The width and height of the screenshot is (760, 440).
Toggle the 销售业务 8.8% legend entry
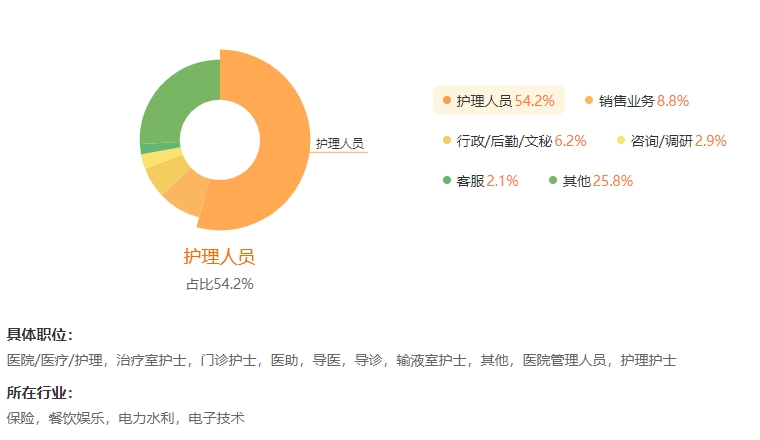637,100
